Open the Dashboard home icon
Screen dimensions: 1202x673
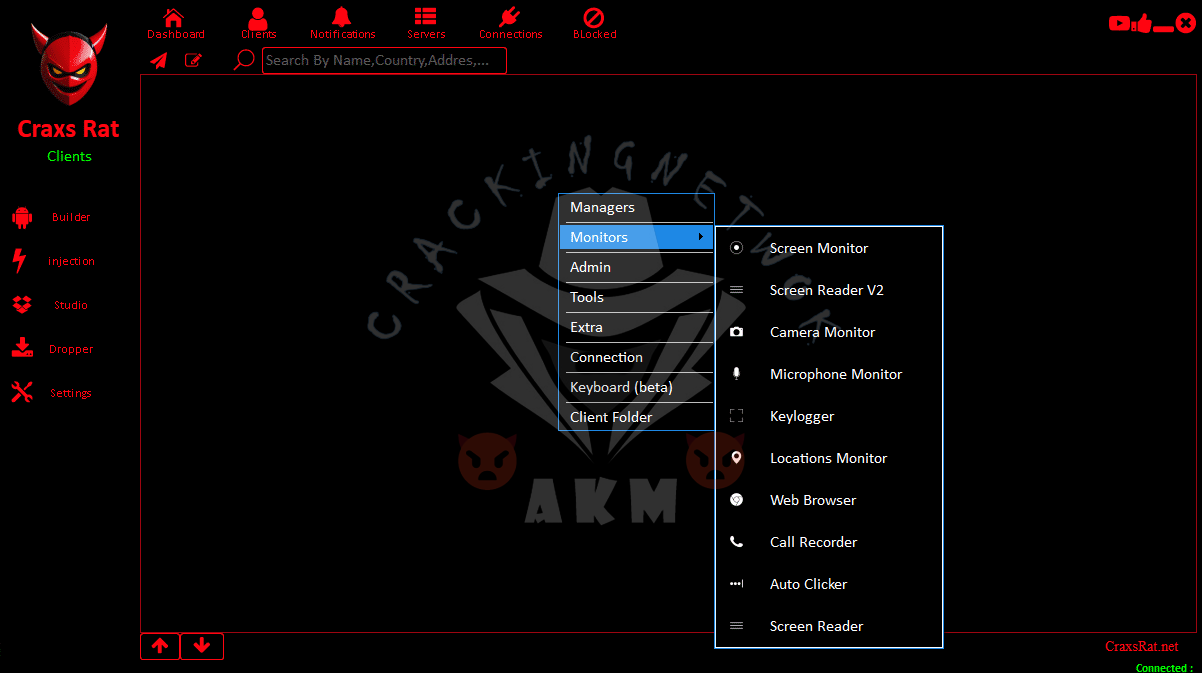(x=174, y=18)
